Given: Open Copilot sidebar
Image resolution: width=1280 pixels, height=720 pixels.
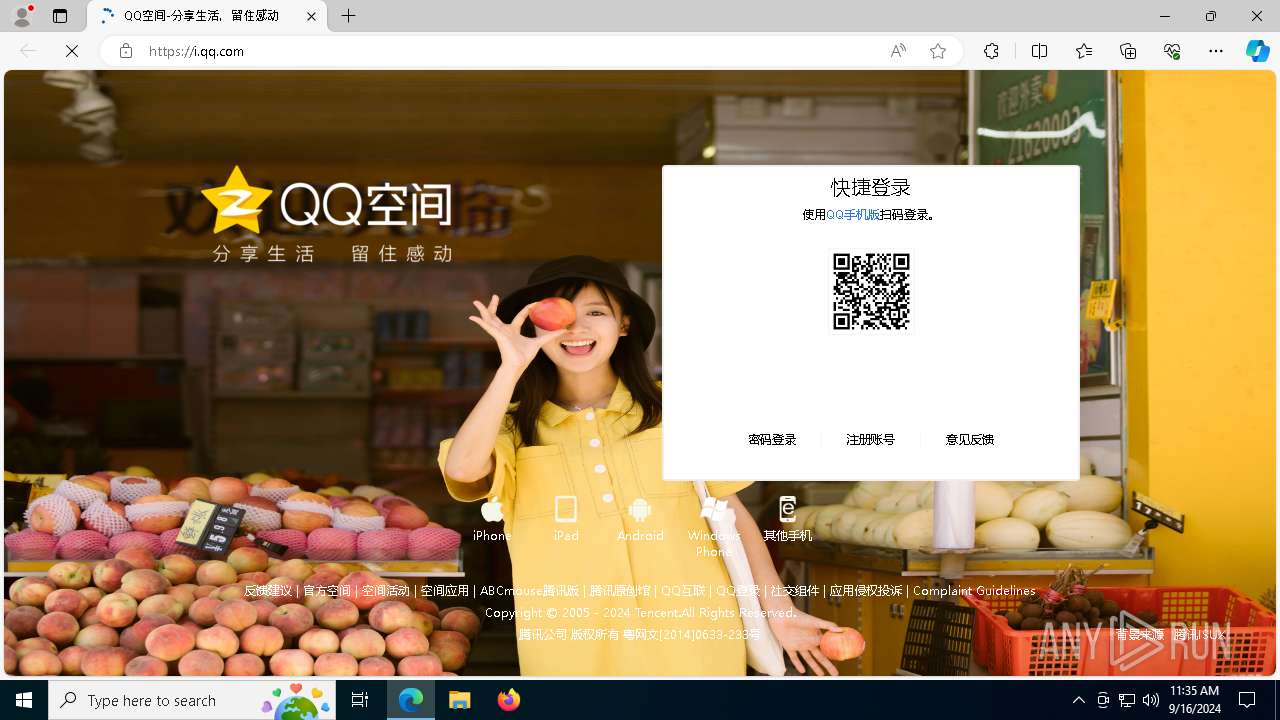Looking at the screenshot, I should tap(1257, 51).
